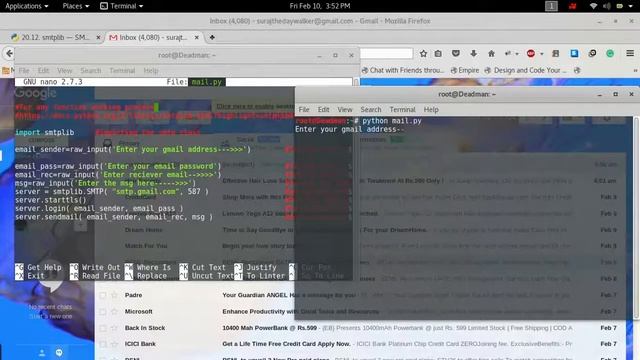640x360 pixels.
Task: Open Search menu in nano terminal window
Action: pyautogui.click(x=91, y=71)
